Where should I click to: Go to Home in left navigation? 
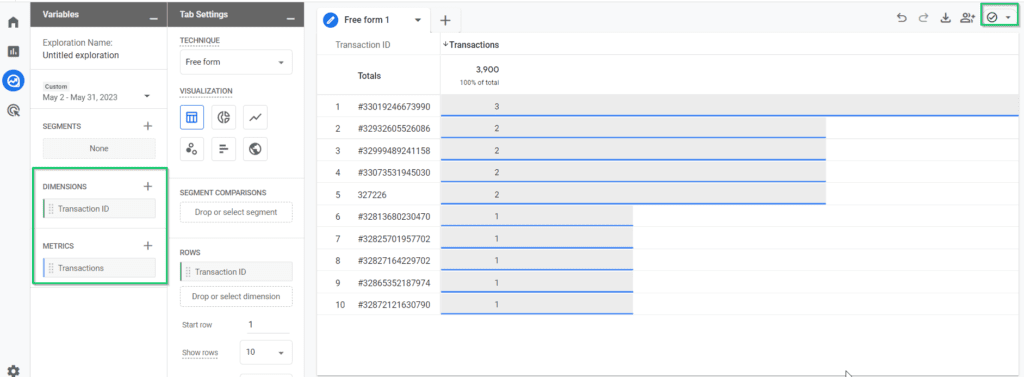[13, 22]
